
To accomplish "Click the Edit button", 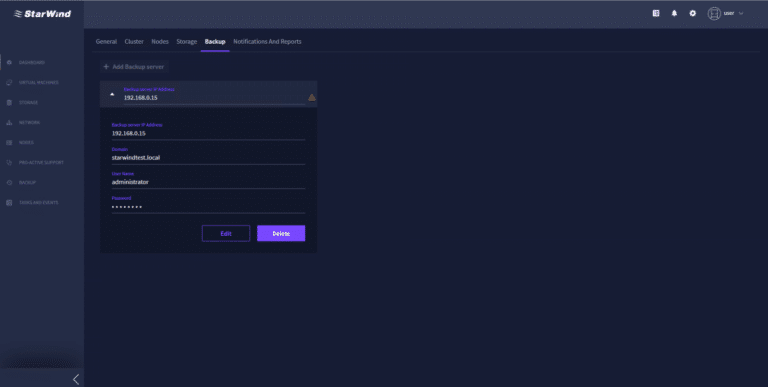I will click(x=226, y=234).
